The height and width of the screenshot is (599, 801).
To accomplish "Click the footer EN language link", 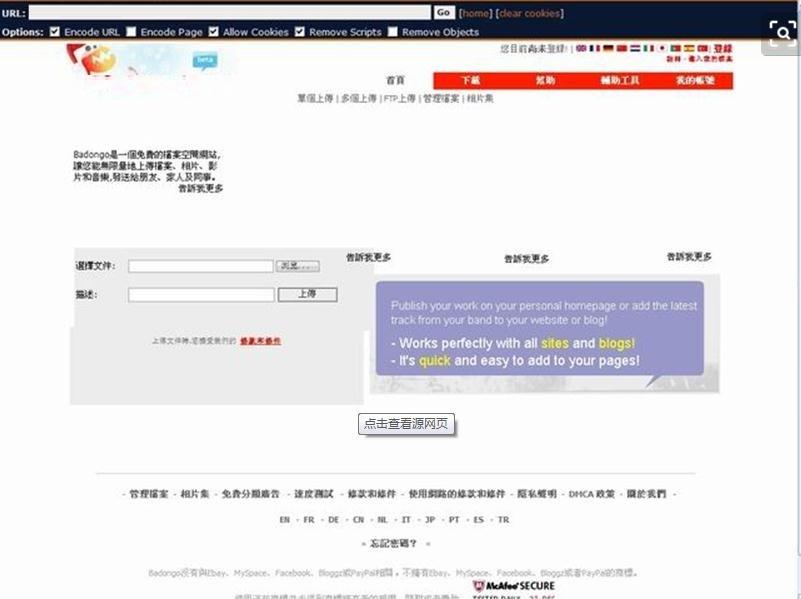I will click(x=285, y=519).
